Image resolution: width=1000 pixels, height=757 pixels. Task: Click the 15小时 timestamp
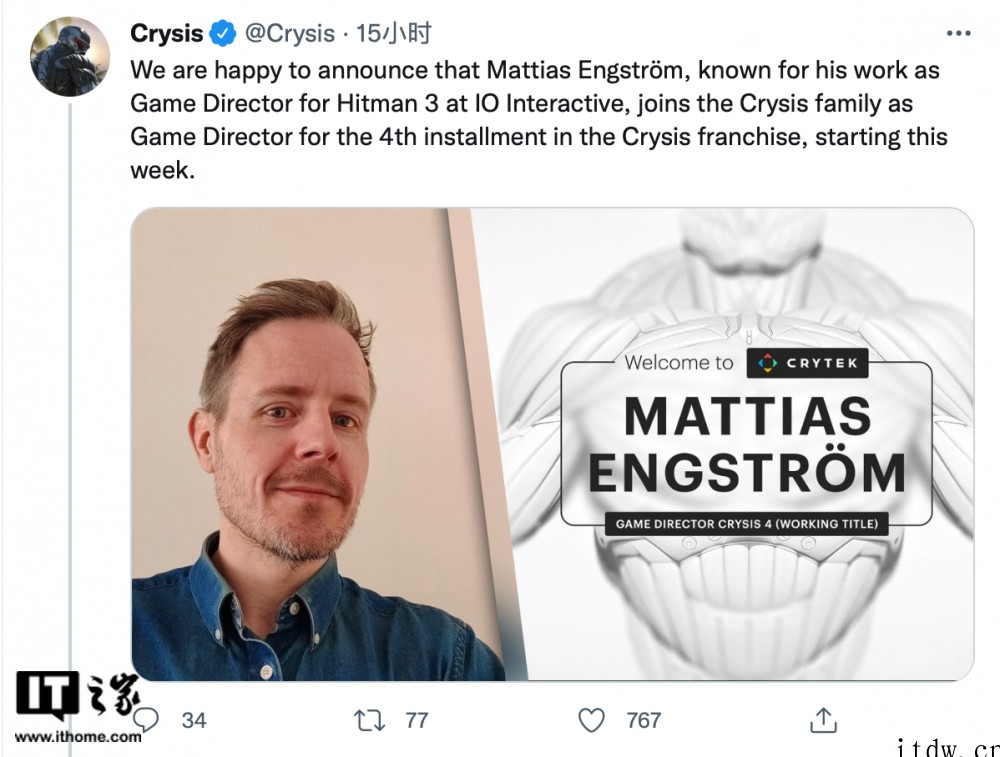[393, 33]
